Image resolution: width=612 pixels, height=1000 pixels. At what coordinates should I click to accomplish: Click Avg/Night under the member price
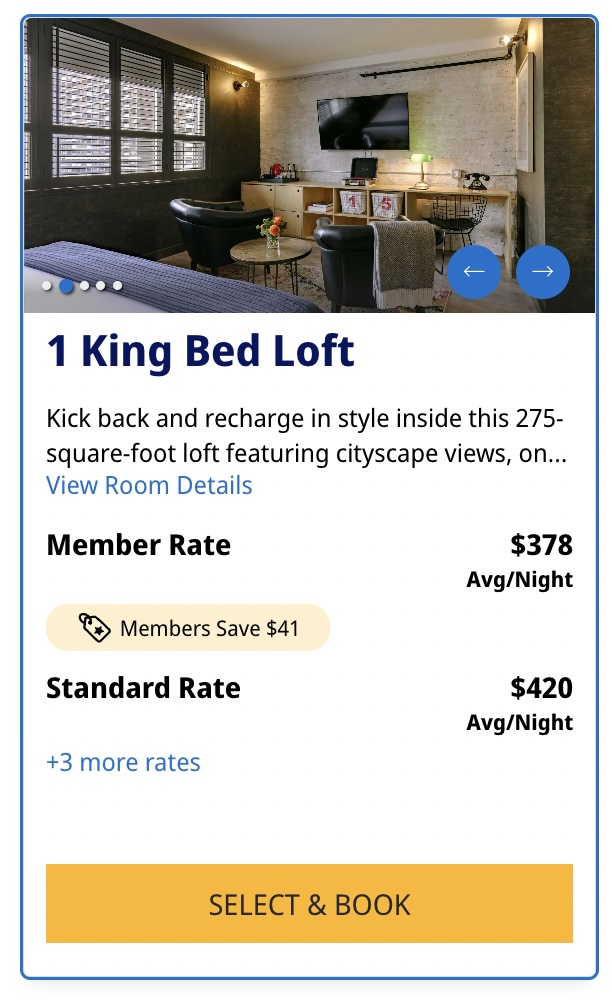click(520, 578)
